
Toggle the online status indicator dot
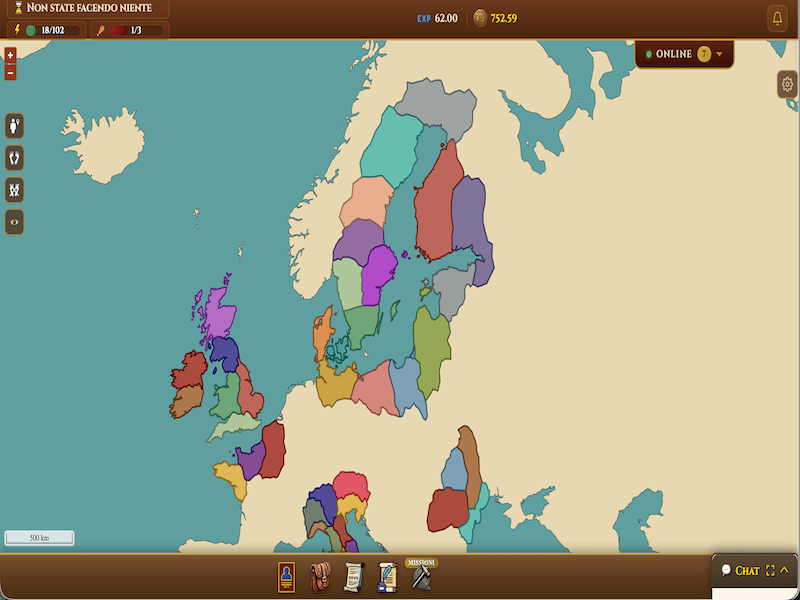[649, 53]
